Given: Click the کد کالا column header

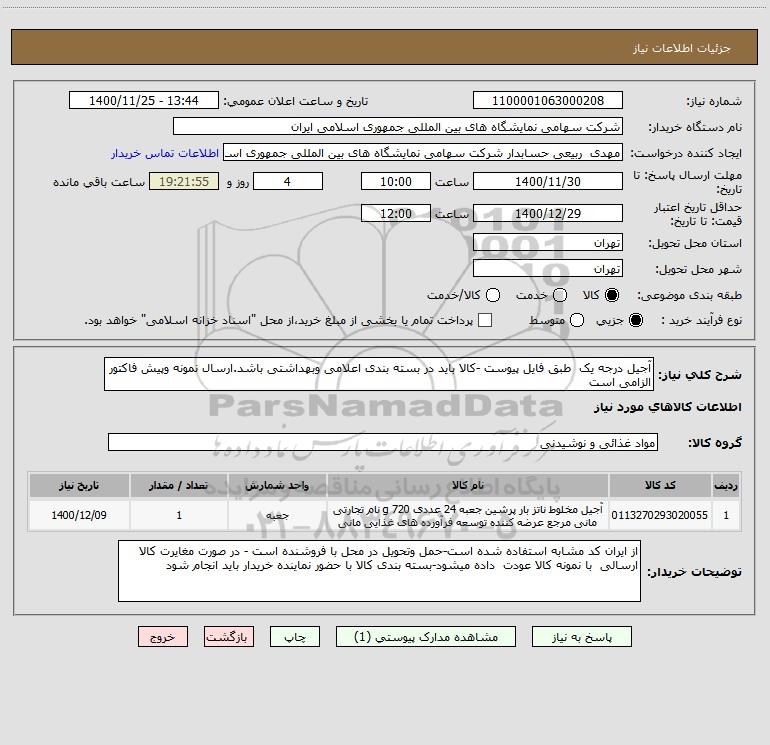Looking at the screenshot, I should (660, 486).
